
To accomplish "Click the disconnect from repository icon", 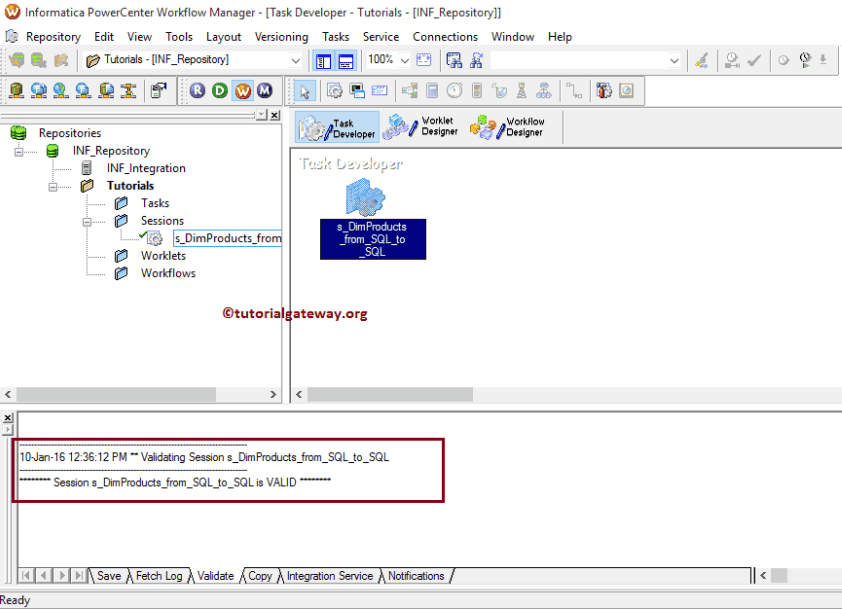I will 39,60.
